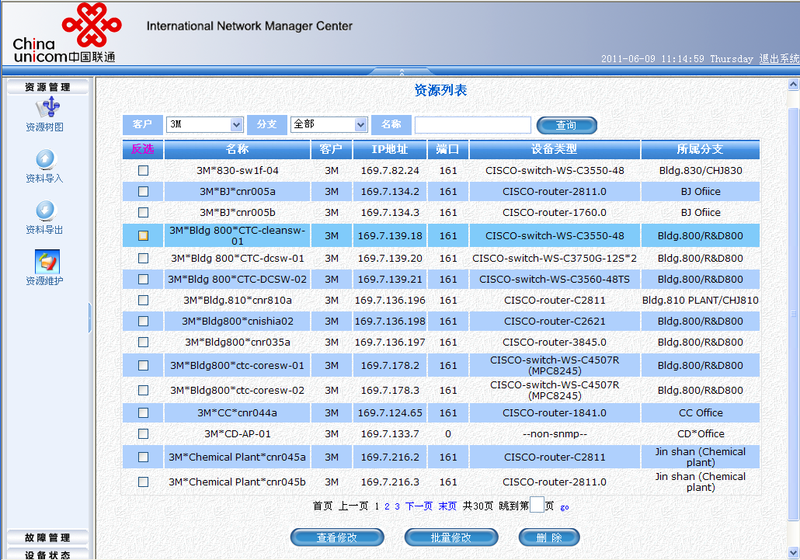Click the 删除 button

[549, 537]
